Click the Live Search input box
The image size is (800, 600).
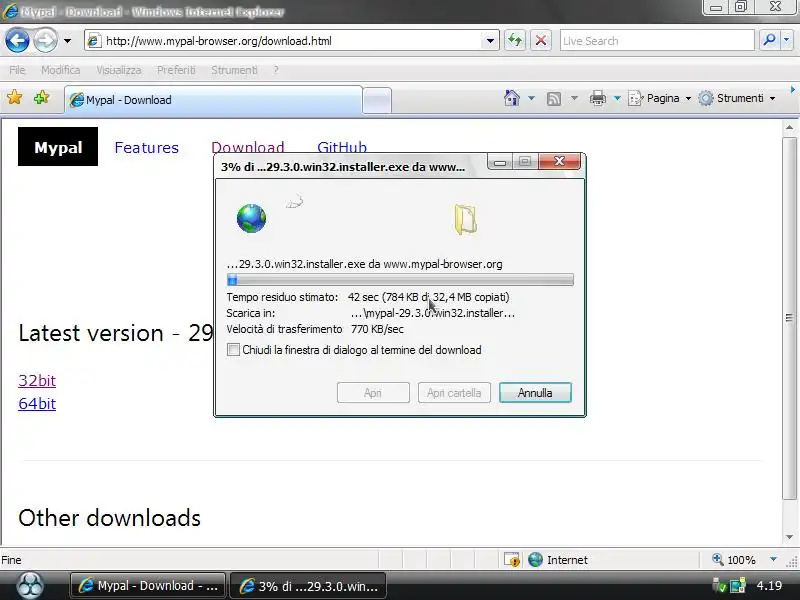click(x=657, y=41)
